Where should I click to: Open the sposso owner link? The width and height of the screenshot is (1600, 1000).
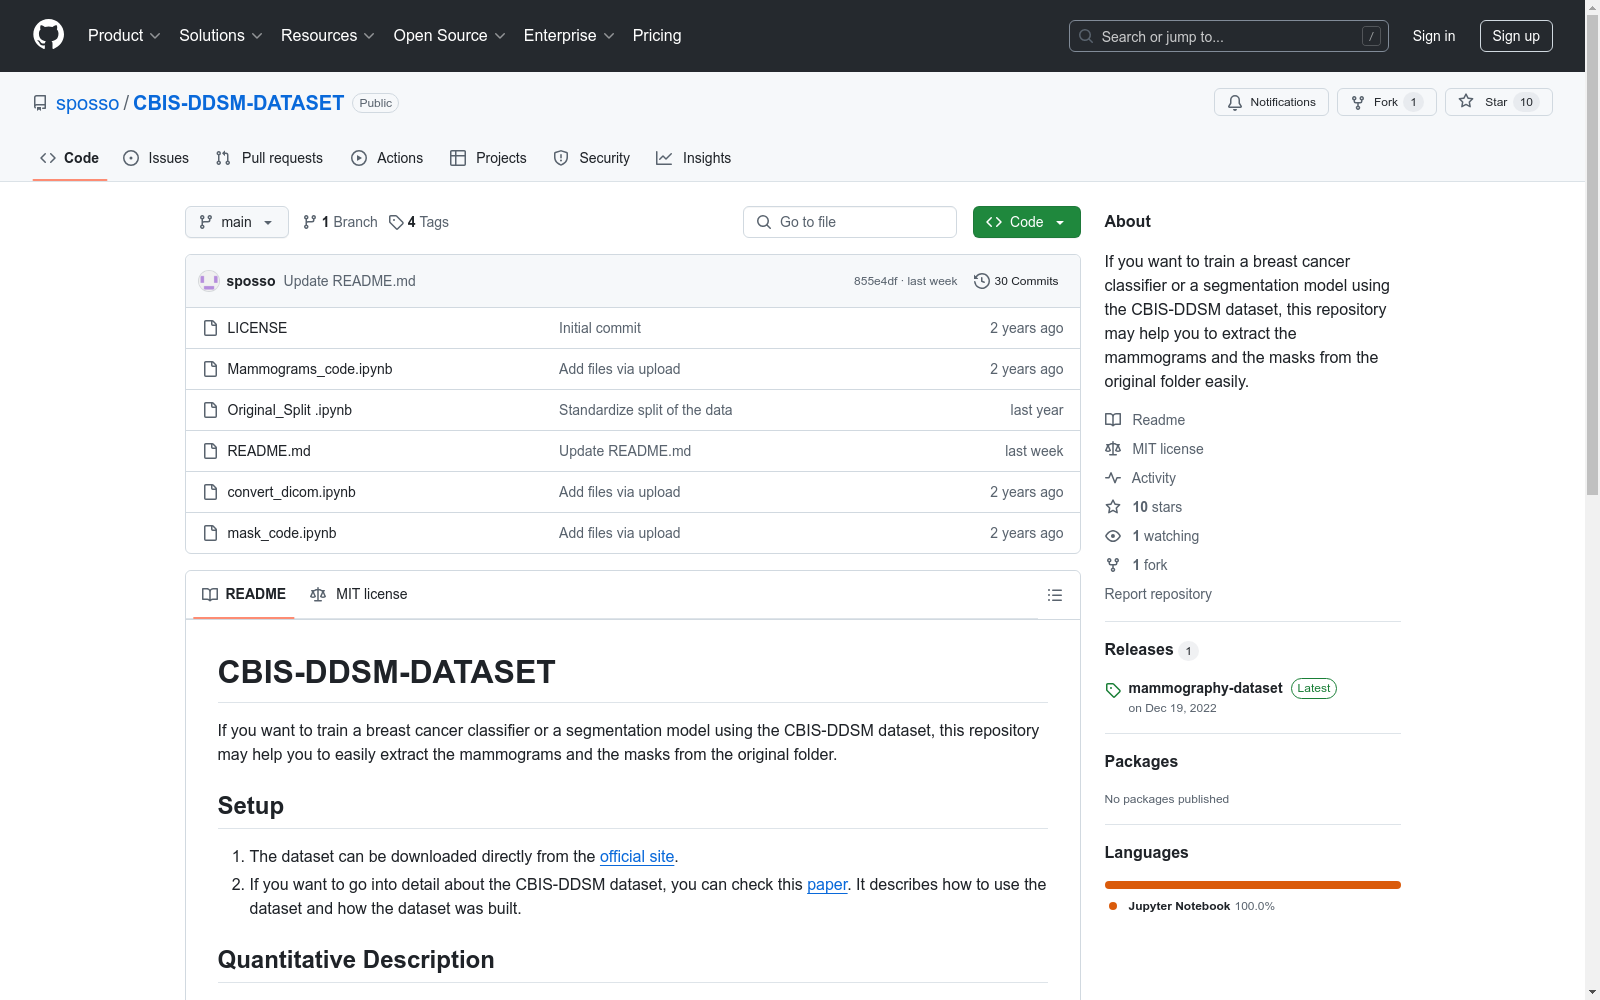[x=87, y=103]
